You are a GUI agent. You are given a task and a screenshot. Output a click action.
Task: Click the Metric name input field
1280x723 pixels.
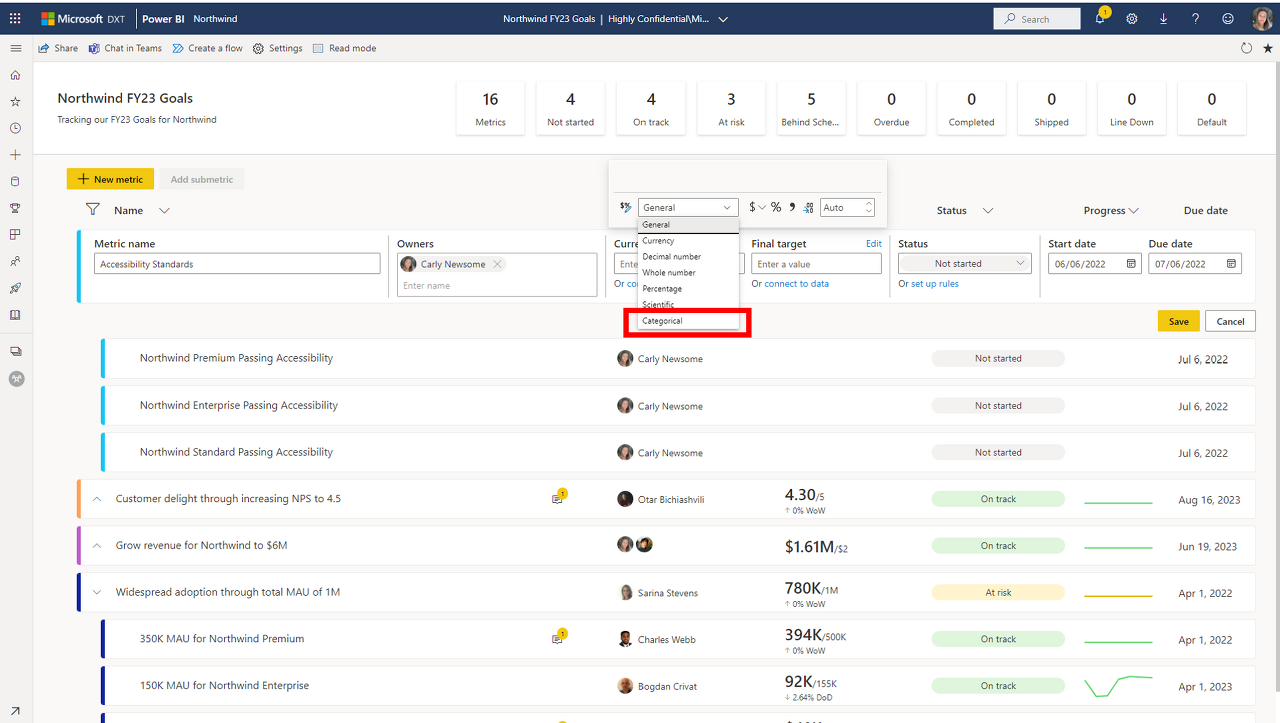(238, 264)
